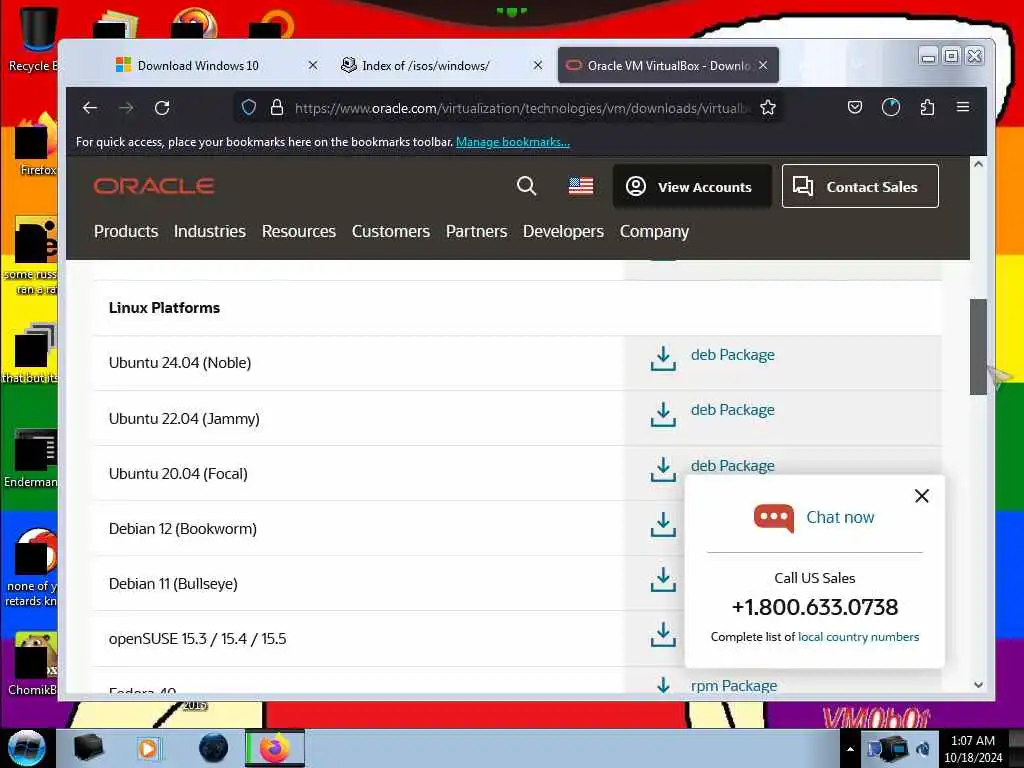Click the Contact Sales button
This screenshot has width=1024, height=768.
click(x=860, y=187)
